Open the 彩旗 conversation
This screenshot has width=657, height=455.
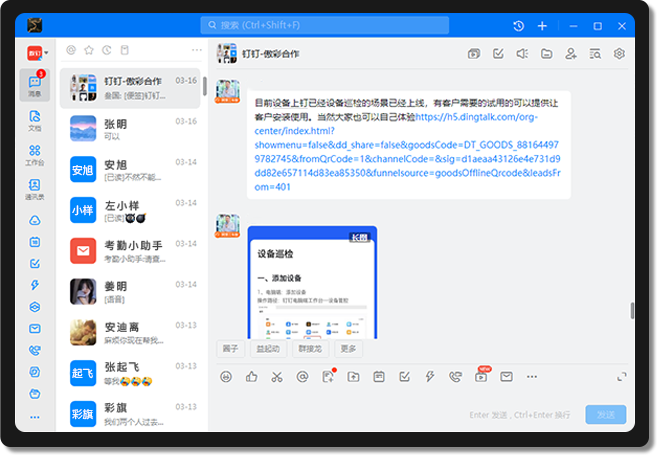pyautogui.click(x=130, y=414)
